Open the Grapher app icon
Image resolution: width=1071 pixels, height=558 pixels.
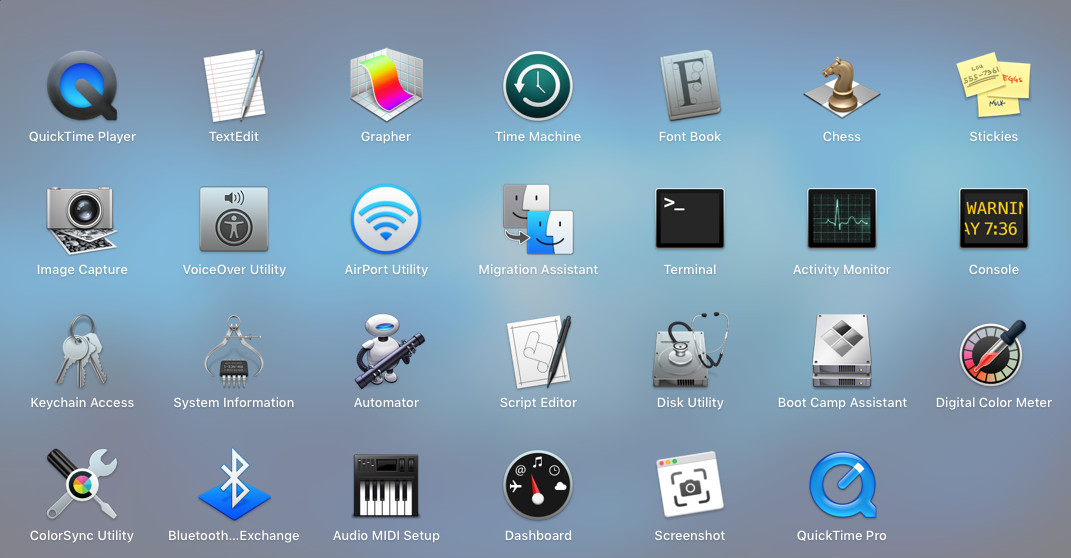[386, 87]
